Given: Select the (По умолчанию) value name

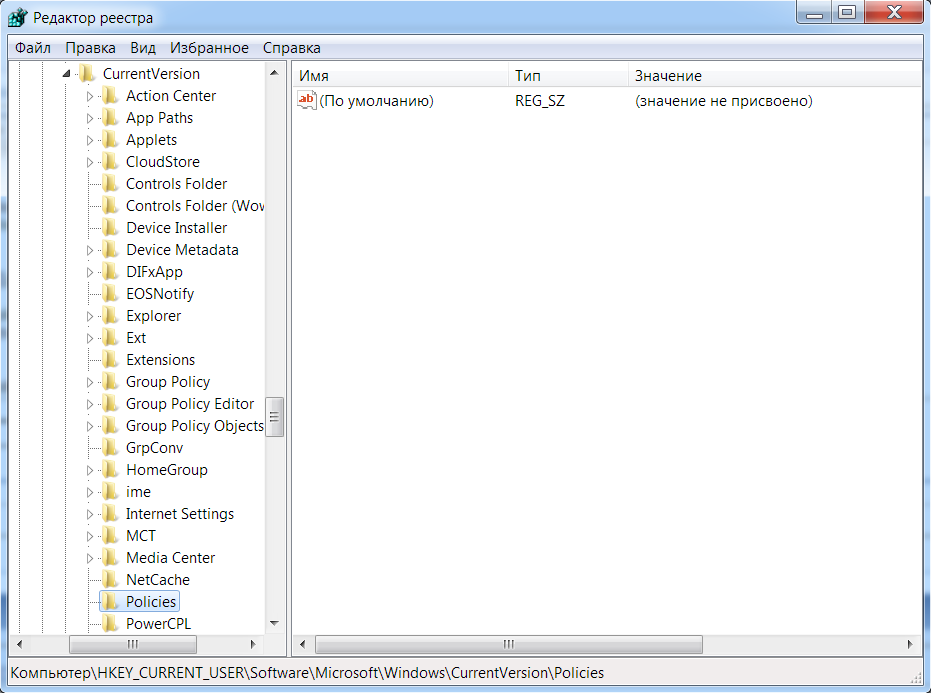Looking at the screenshot, I should [376, 101].
